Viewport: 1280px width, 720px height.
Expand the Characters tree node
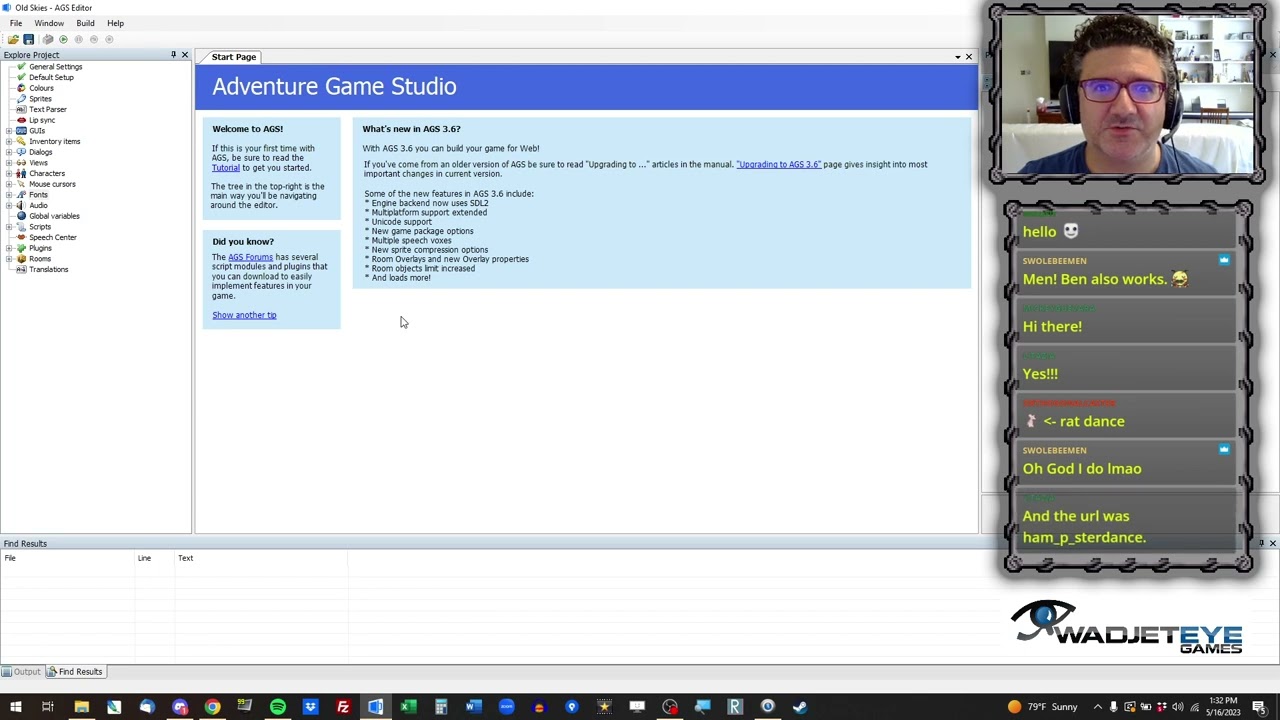pyautogui.click(x=9, y=174)
